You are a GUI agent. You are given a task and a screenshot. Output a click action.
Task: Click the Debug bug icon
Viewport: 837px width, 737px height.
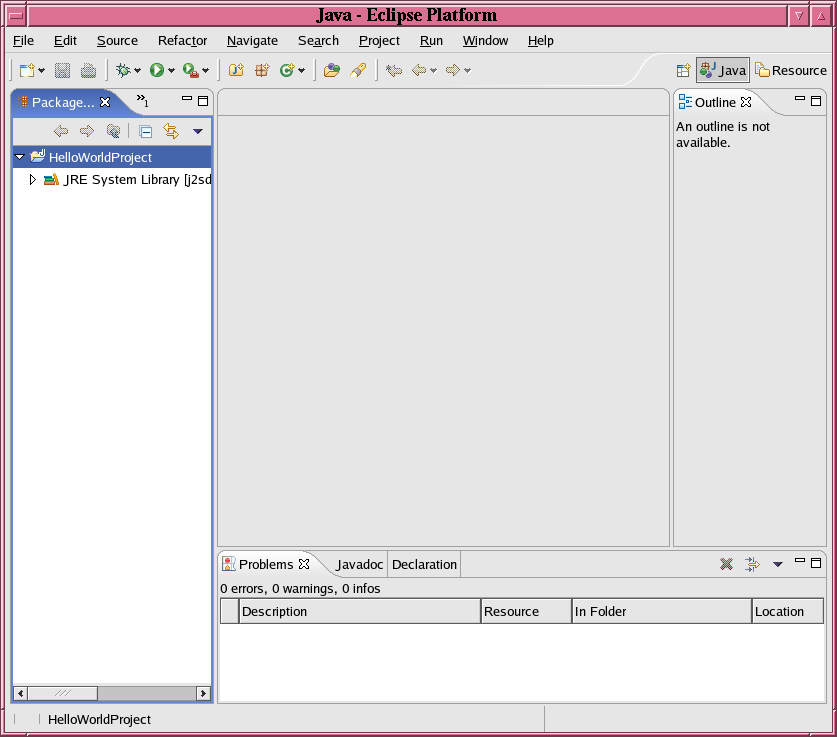coord(123,70)
